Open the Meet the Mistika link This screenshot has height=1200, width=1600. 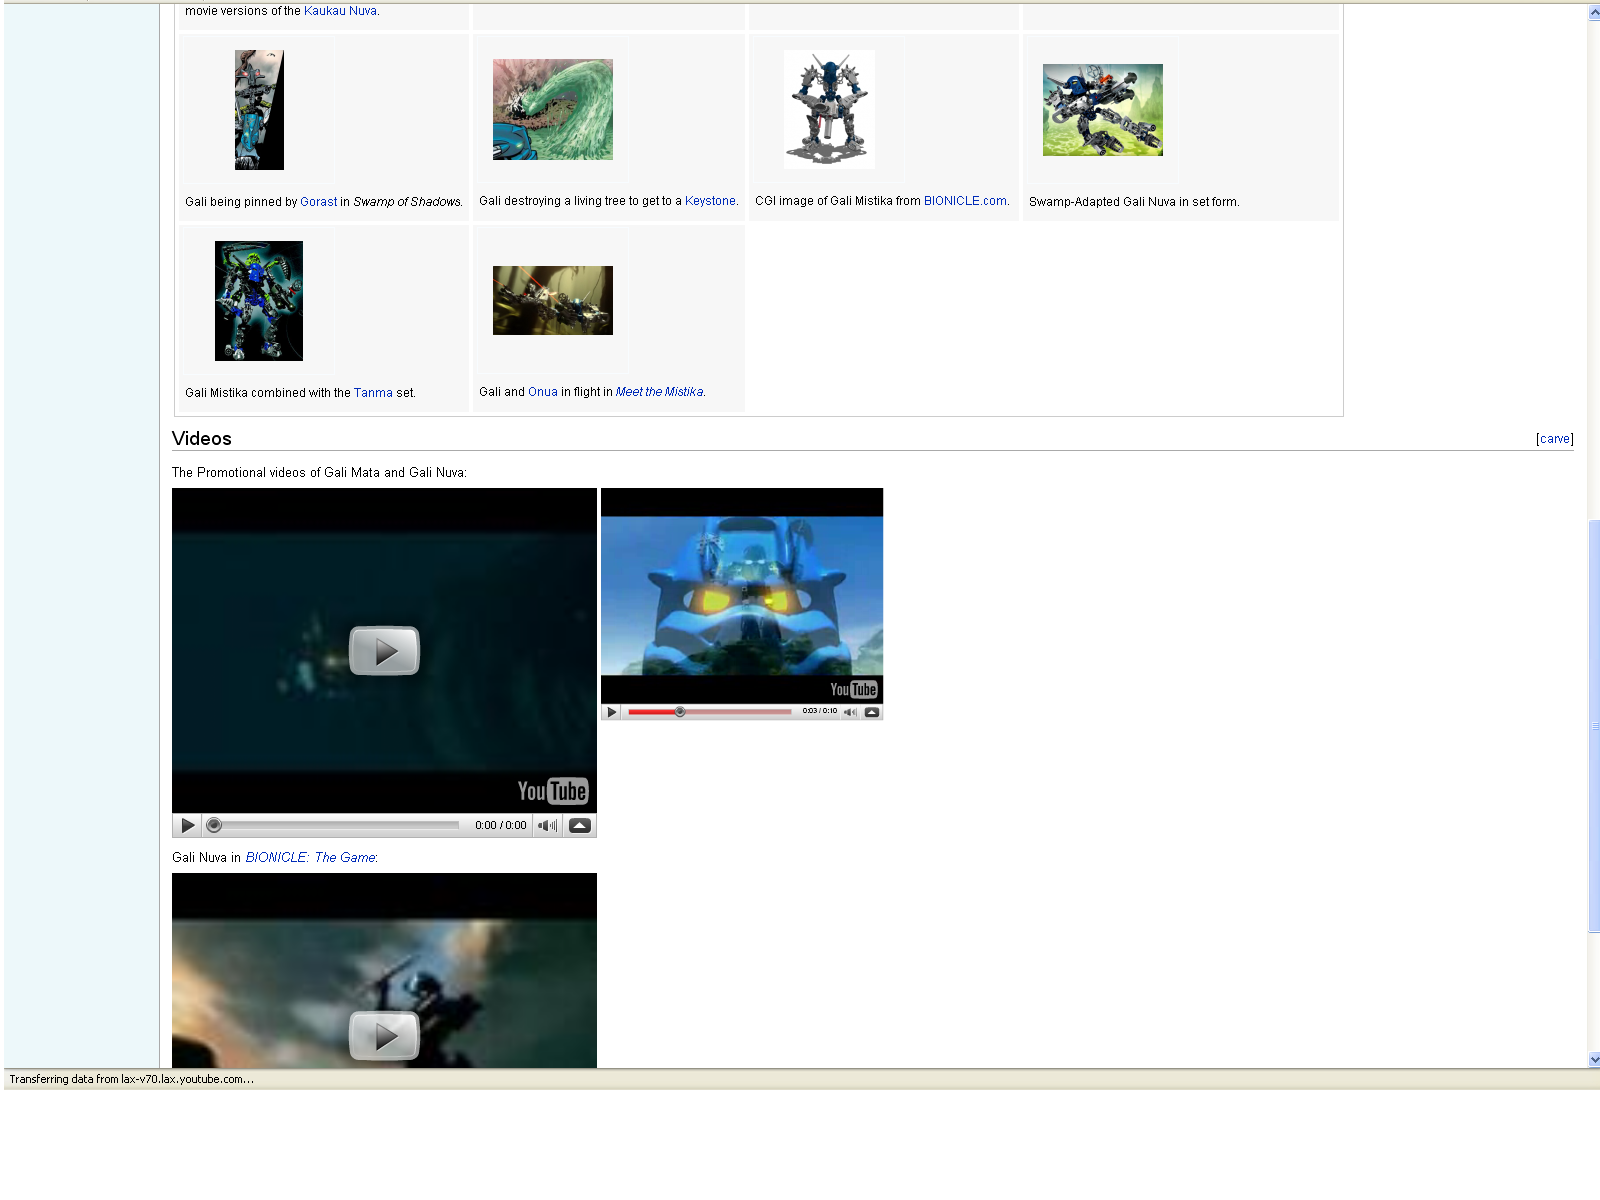point(659,392)
